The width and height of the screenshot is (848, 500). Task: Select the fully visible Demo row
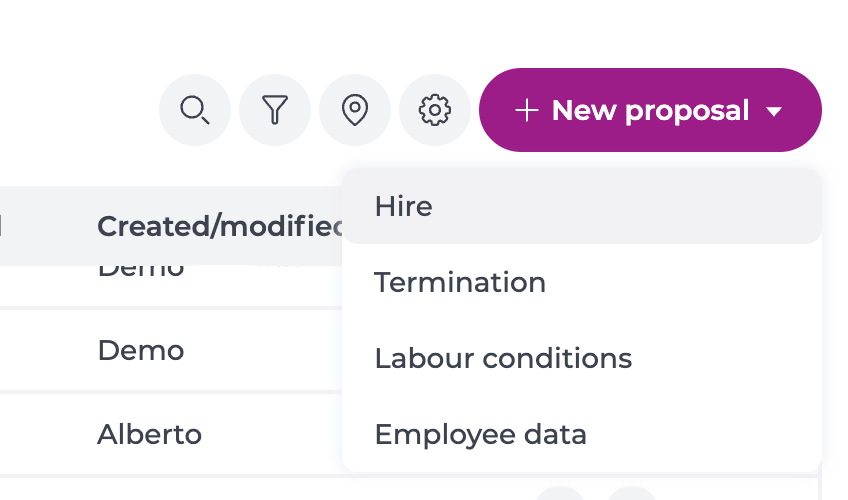click(x=141, y=351)
